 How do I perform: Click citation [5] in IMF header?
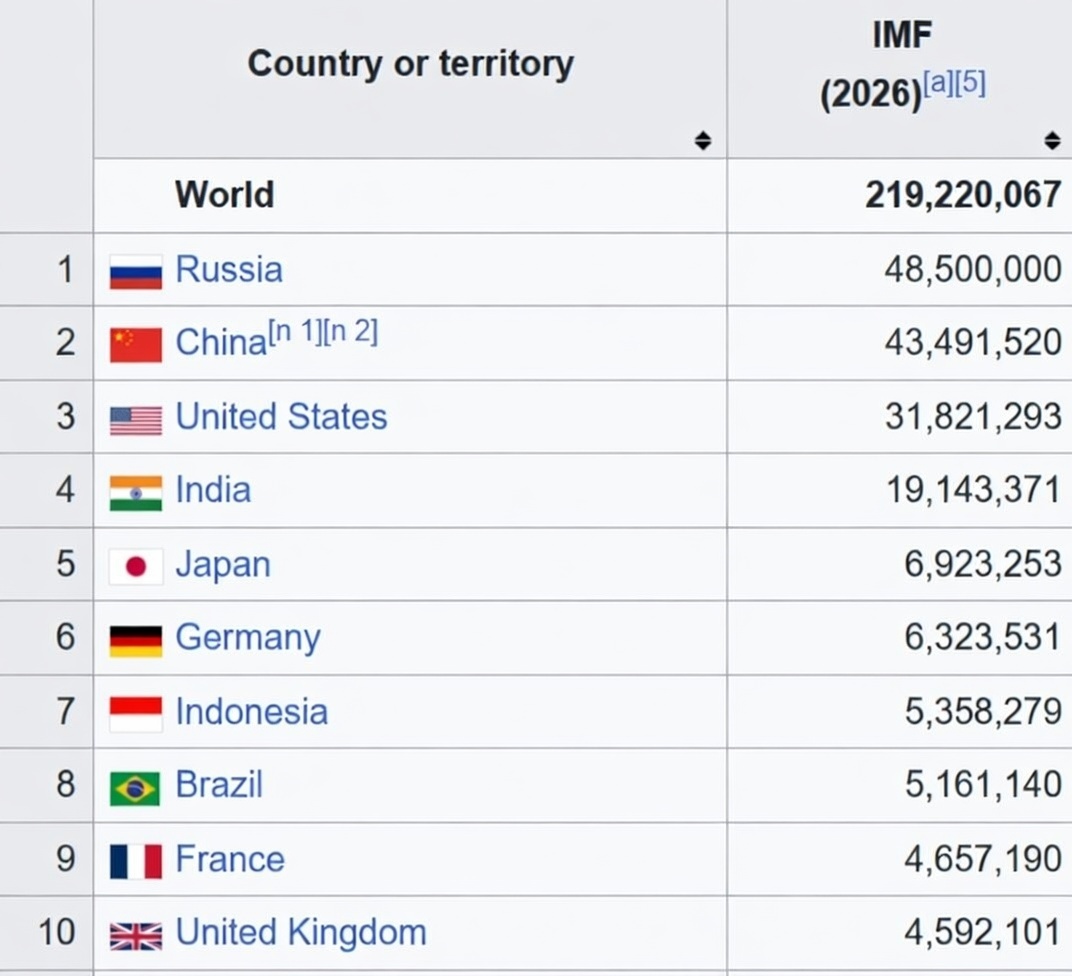[966, 83]
